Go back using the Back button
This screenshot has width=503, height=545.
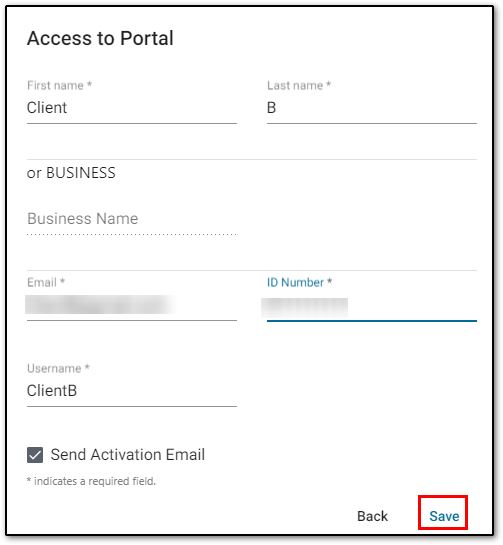tap(372, 516)
